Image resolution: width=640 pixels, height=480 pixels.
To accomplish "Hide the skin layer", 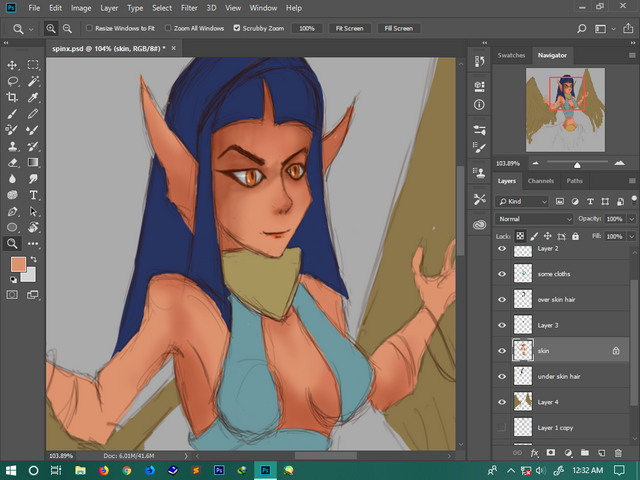I will click(502, 351).
